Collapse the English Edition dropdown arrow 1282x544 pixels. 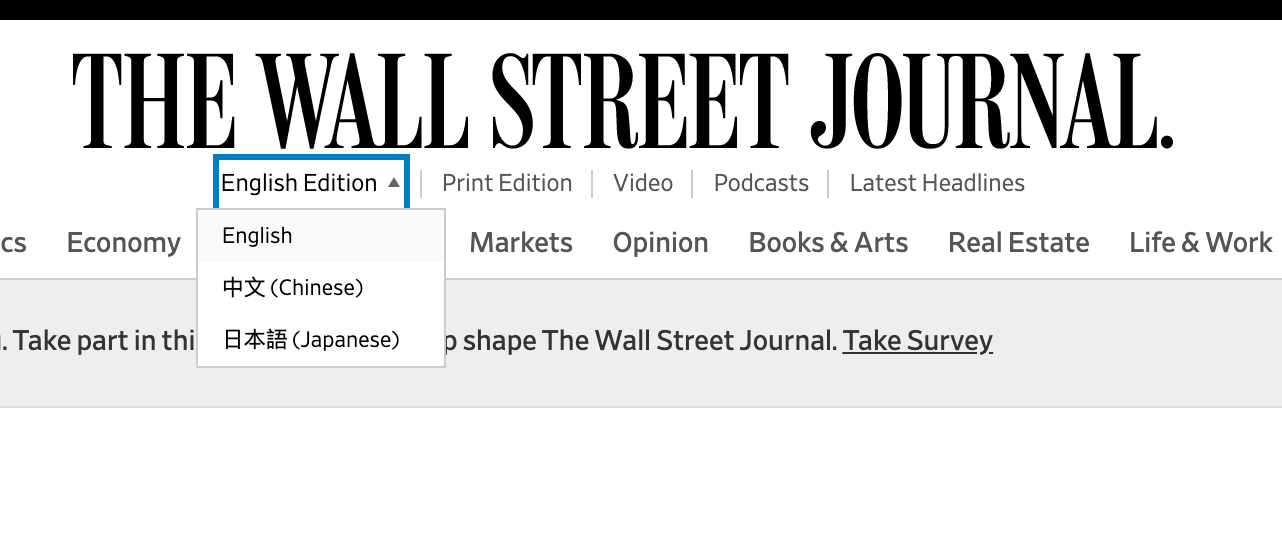[394, 183]
